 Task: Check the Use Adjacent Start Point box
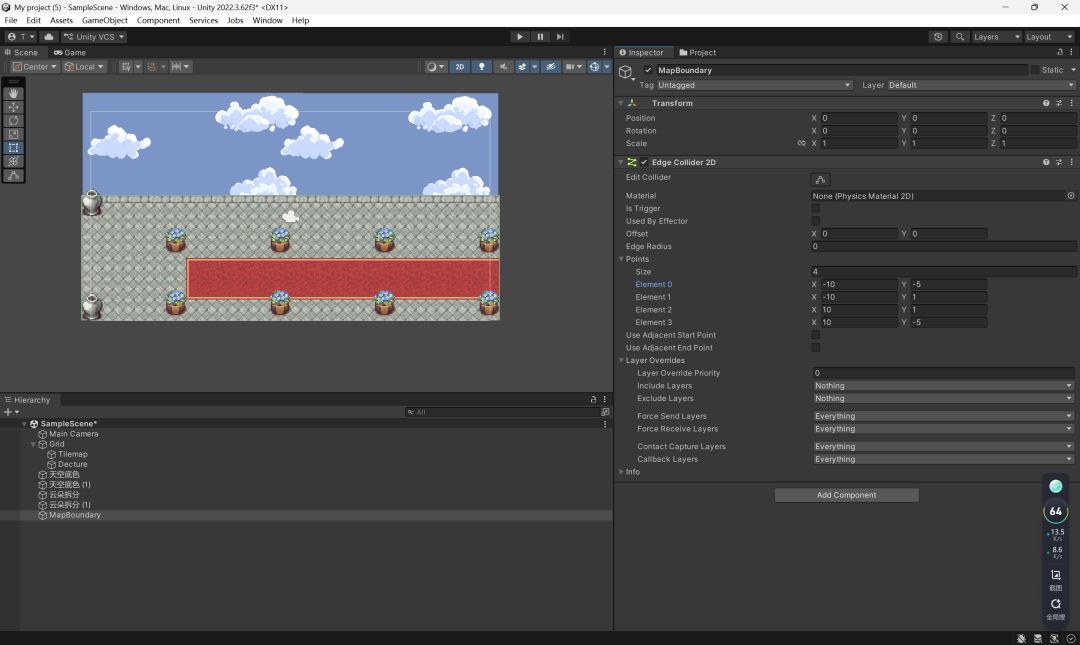point(816,336)
